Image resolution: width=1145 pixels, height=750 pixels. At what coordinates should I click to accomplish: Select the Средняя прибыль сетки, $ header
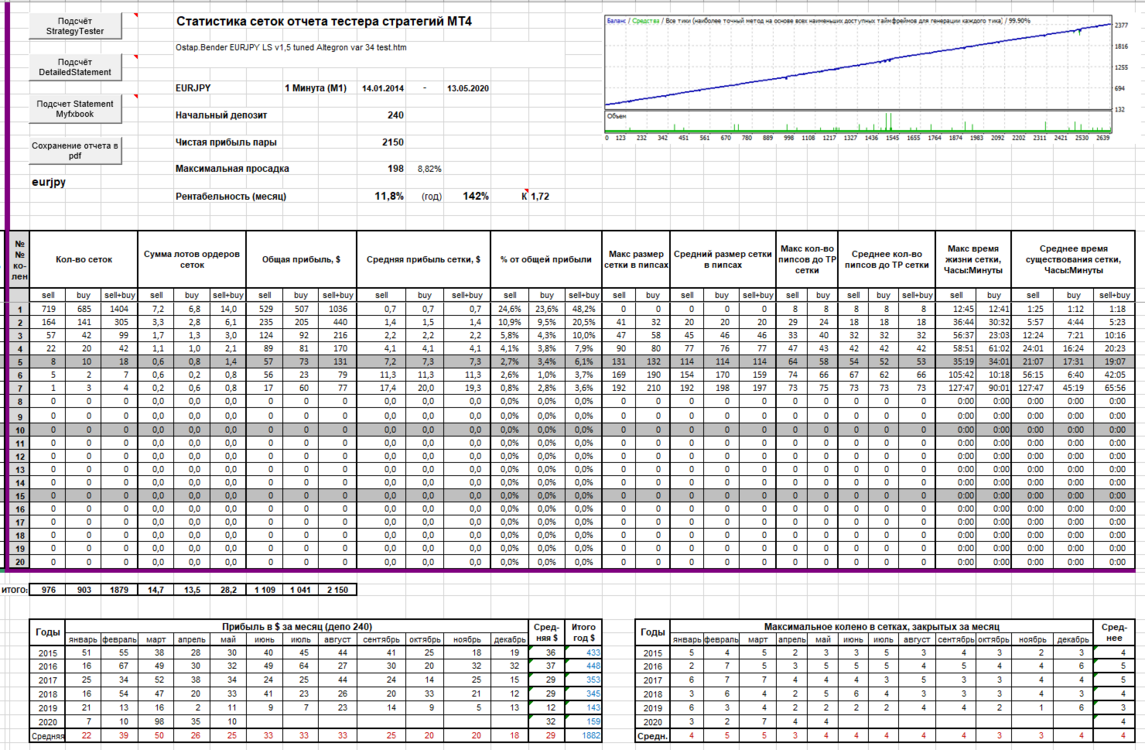coord(424,259)
